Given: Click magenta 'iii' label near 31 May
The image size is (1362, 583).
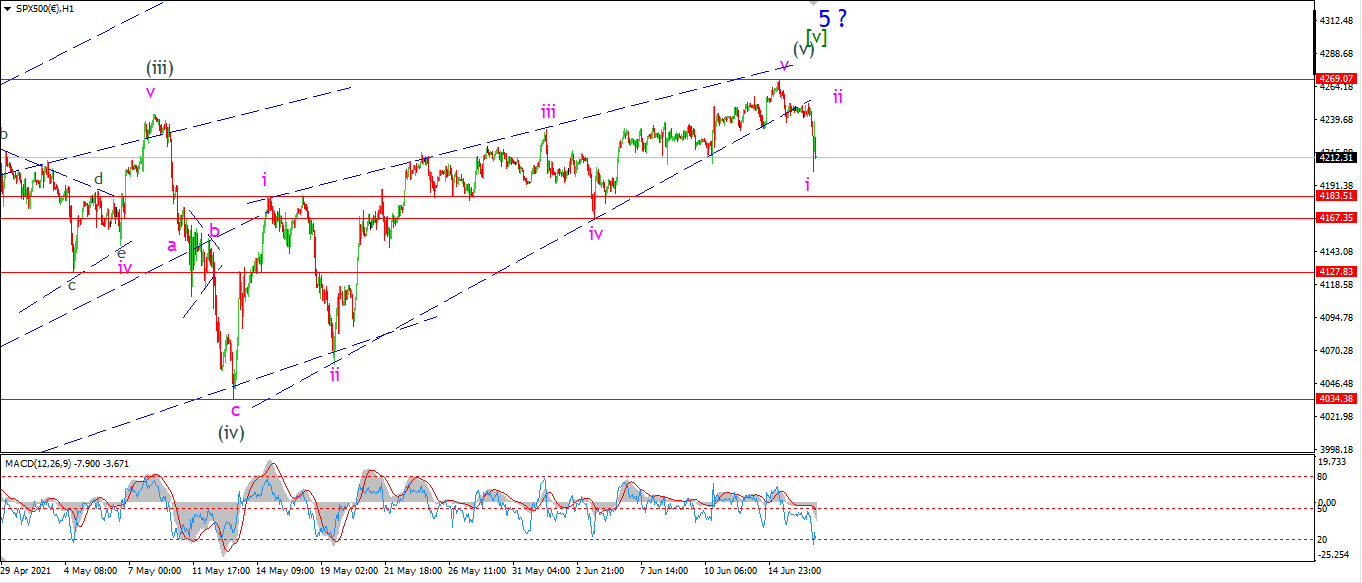Looking at the screenshot, I should tap(548, 111).
